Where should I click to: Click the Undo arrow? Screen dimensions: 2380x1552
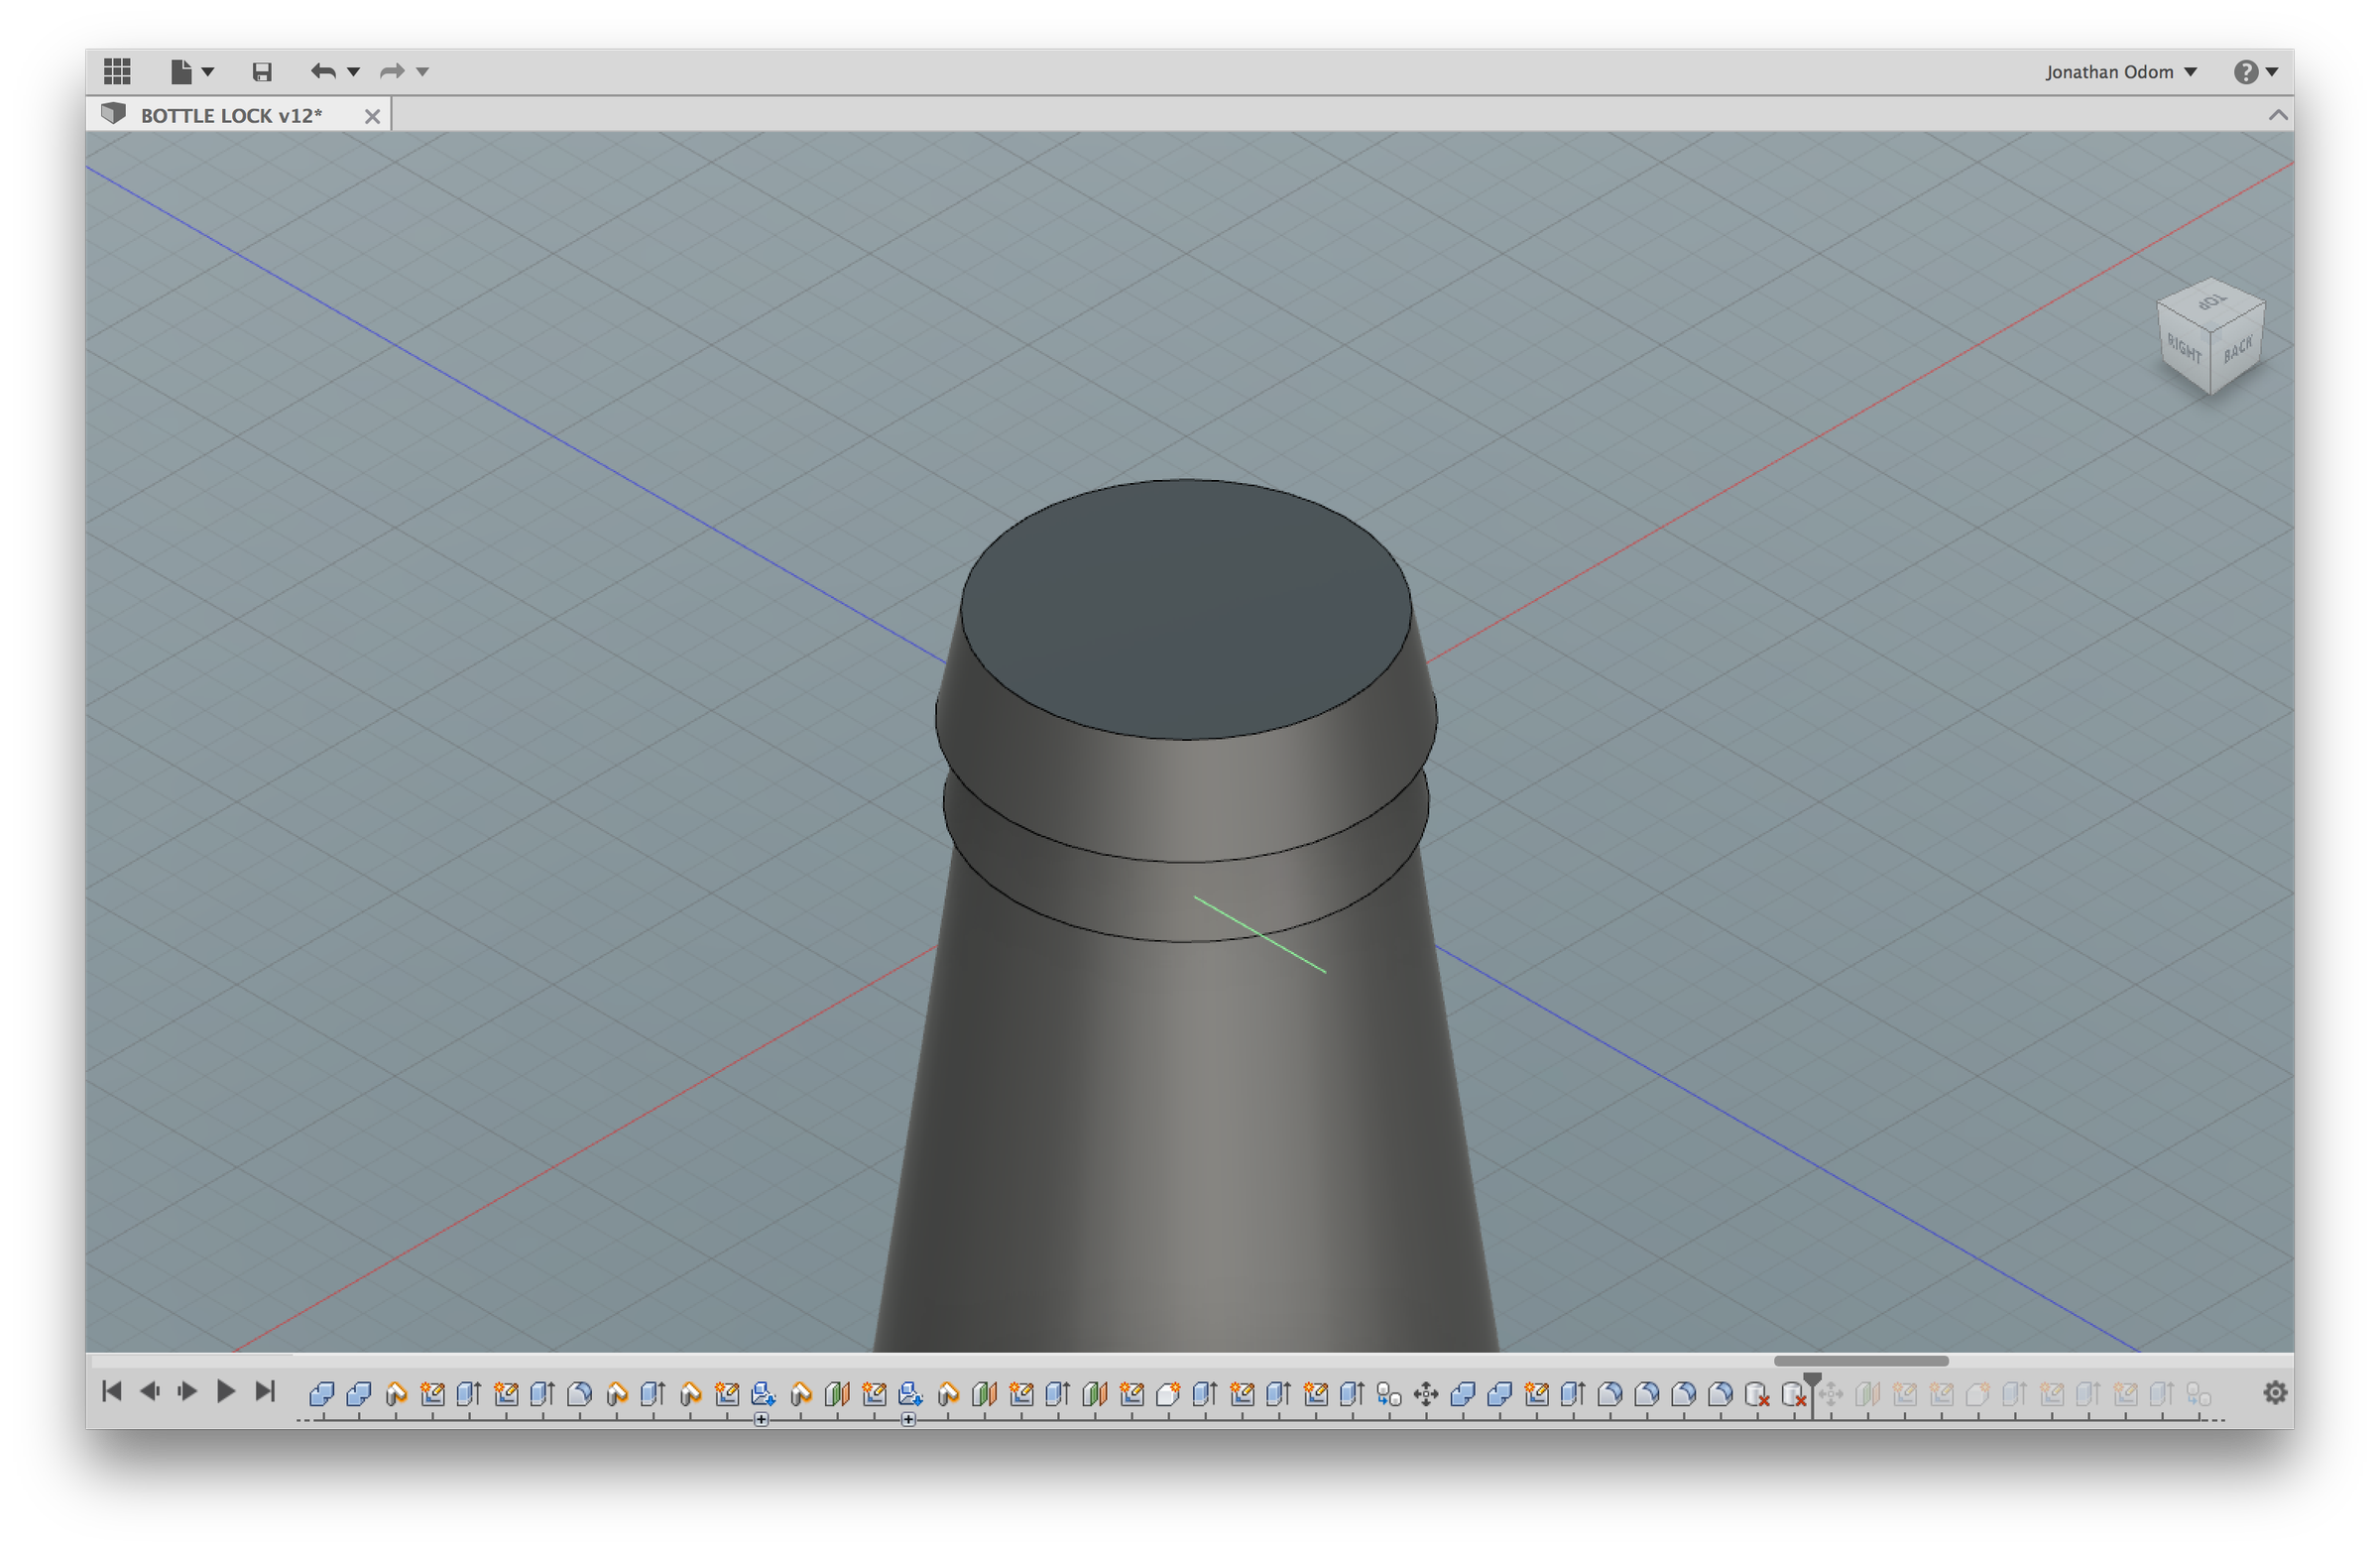pyautogui.click(x=323, y=71)
